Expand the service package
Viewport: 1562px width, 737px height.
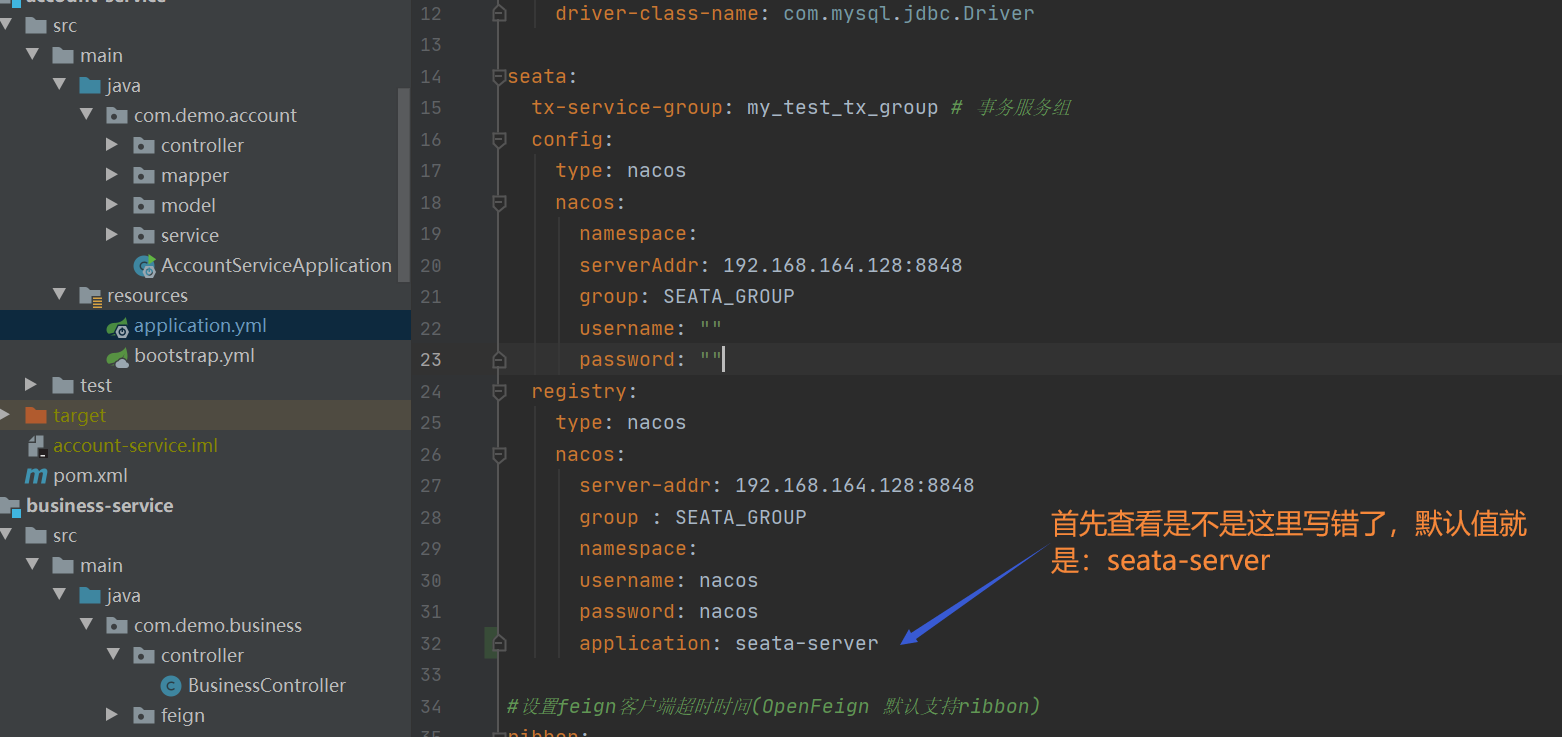click(112, 235)
